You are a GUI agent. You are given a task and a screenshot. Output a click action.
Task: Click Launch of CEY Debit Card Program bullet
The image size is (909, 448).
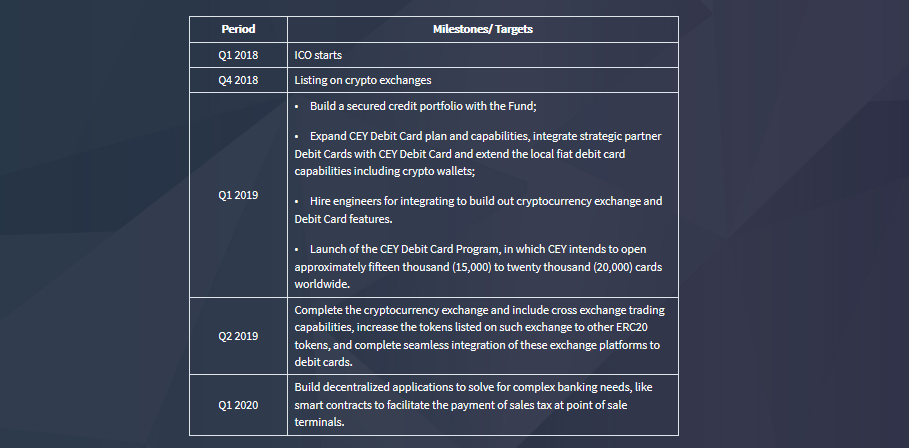pyautogui.click(x=478, y=267)
